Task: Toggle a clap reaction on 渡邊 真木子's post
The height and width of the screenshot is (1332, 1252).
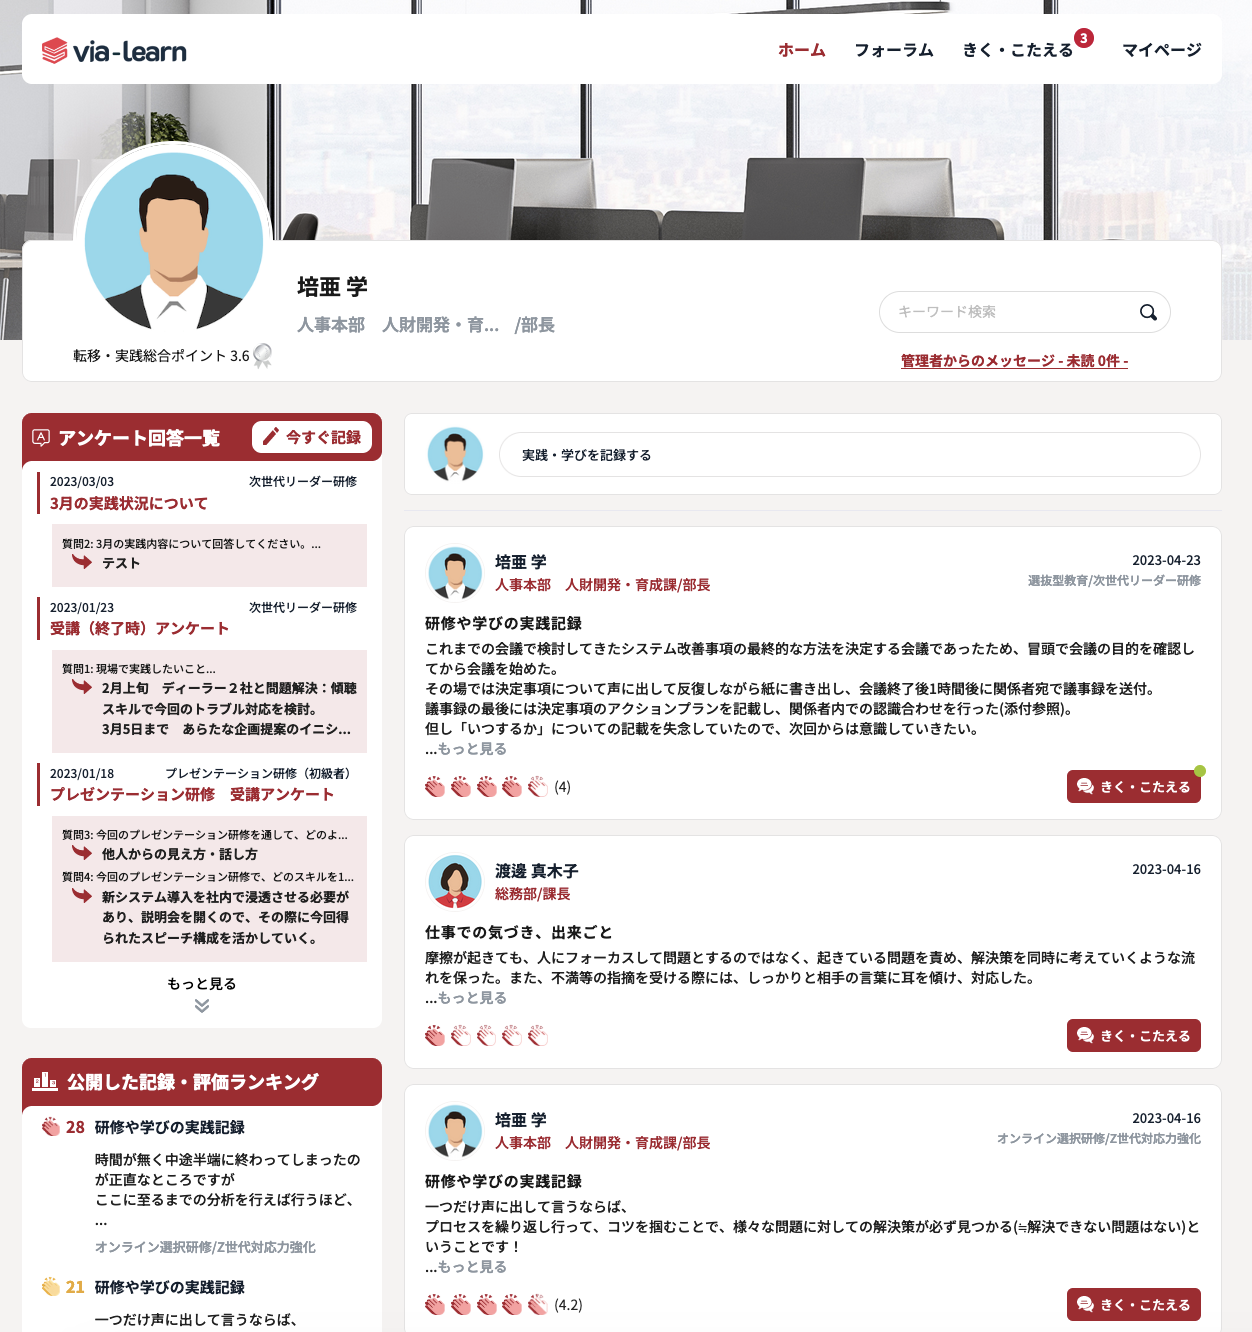Action: [436, 1035]
